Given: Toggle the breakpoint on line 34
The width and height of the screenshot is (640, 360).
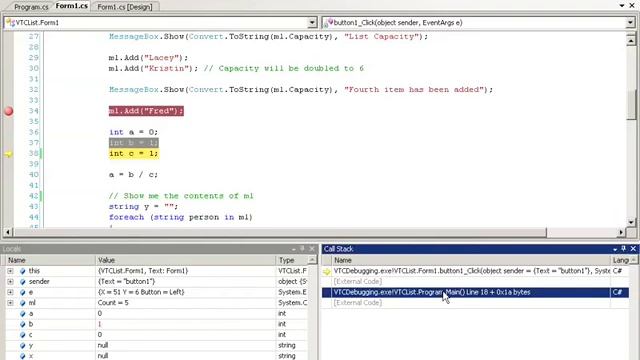Looking at the screenshot, I should tap(9, 111).
